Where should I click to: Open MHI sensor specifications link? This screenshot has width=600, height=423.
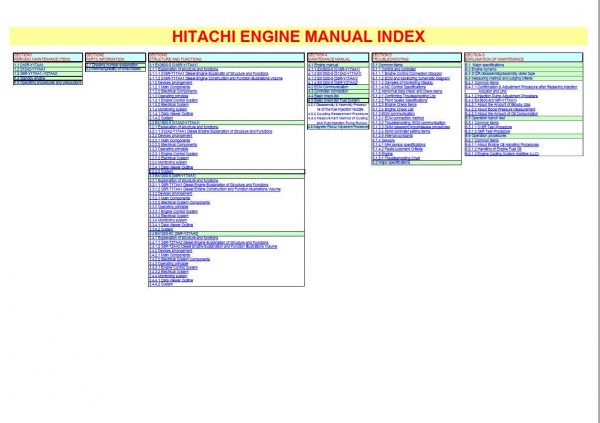pyautogui.click(x=399, y=145)
